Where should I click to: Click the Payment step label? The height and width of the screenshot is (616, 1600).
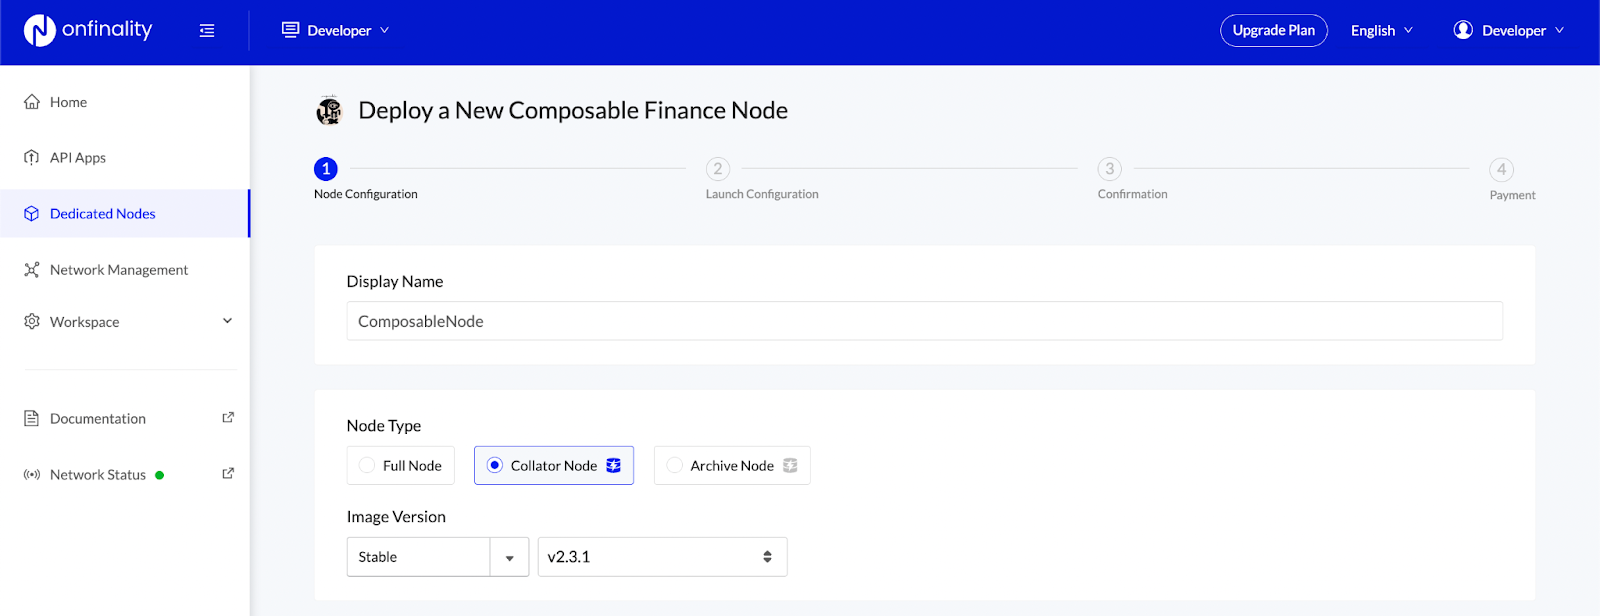pyautogui.click(x=1513, y=195)
